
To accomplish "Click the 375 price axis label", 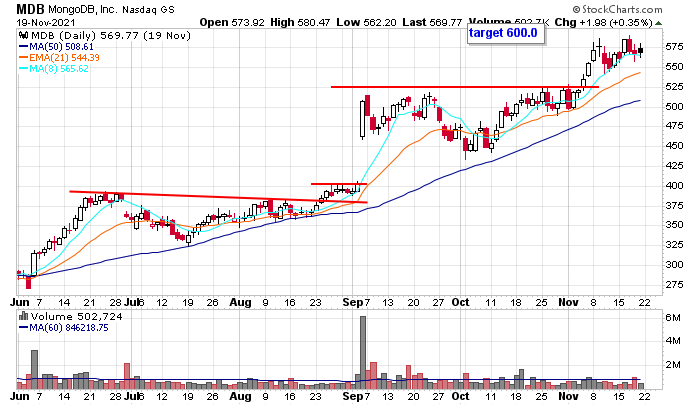I will tap(674, 205).
